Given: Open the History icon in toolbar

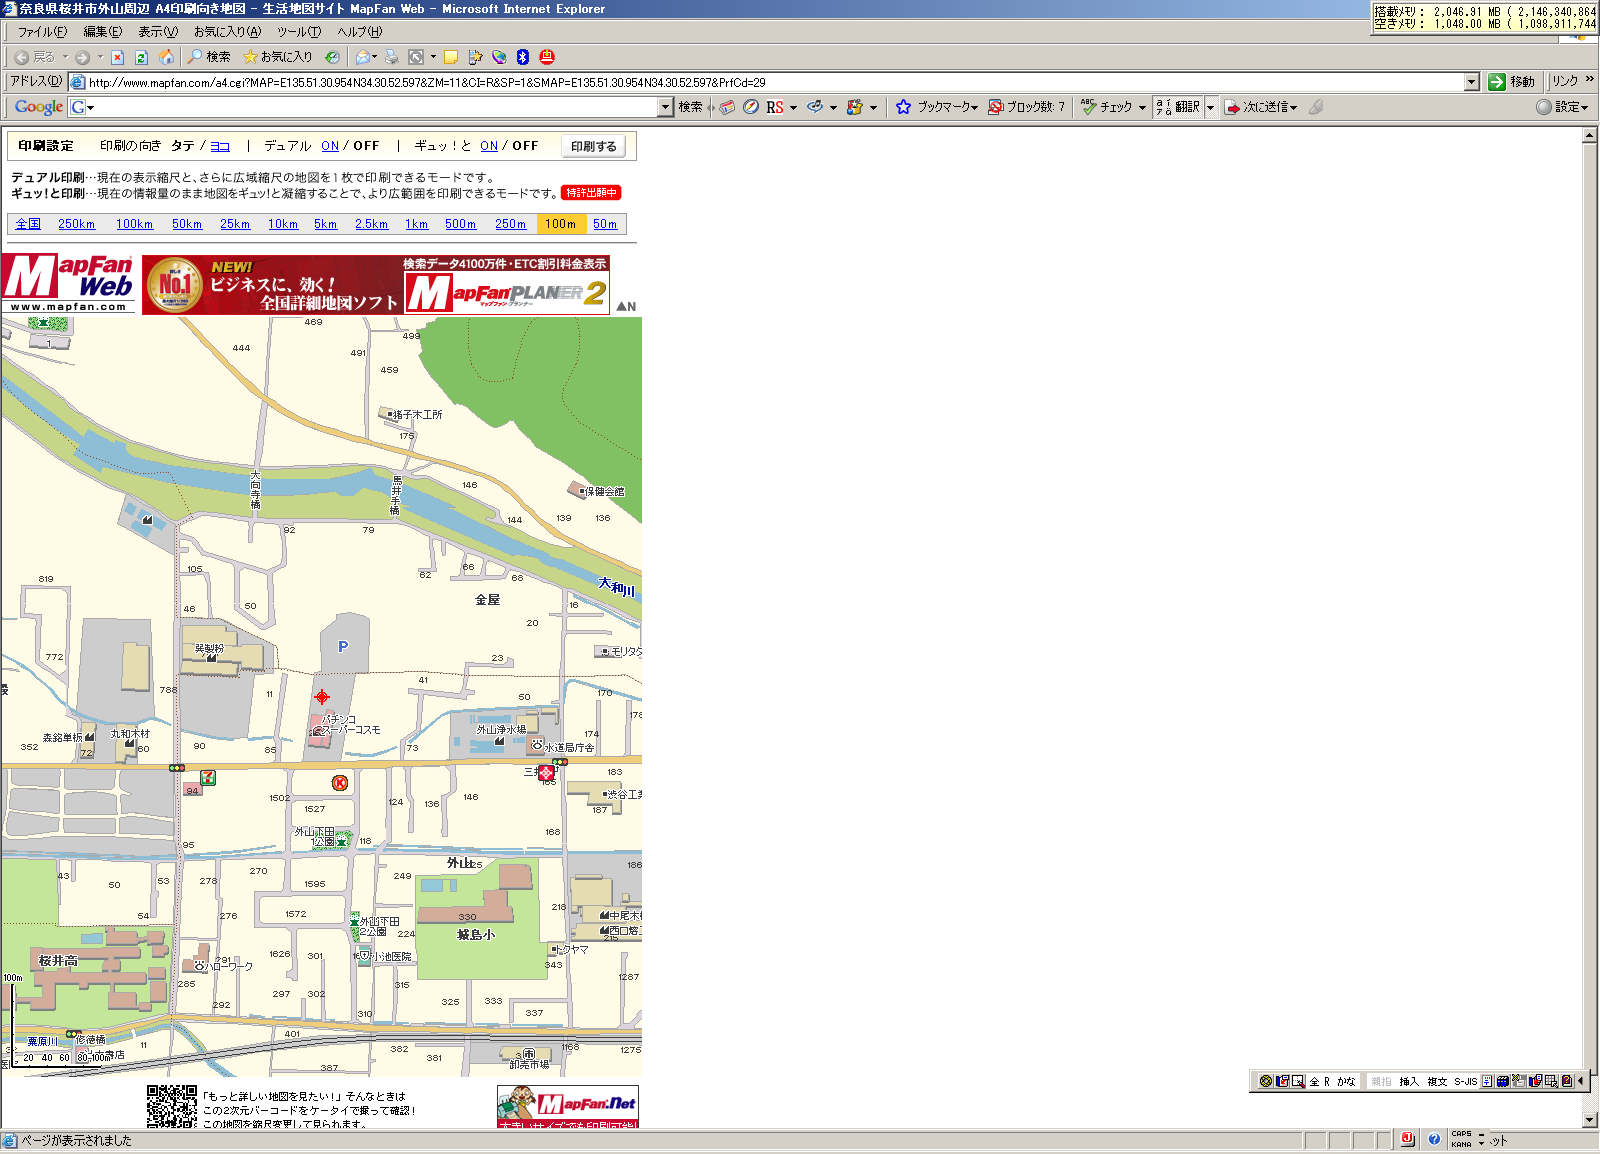Looking at the screenshot, I should [x=332, y=57].
